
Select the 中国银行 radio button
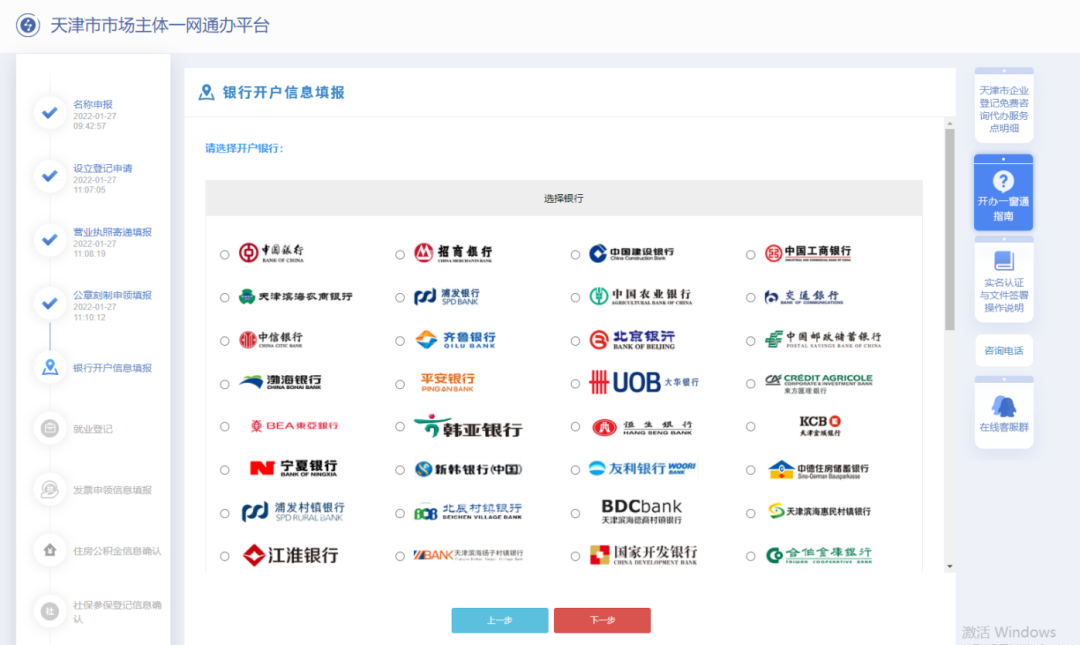(x=224, y=252)
